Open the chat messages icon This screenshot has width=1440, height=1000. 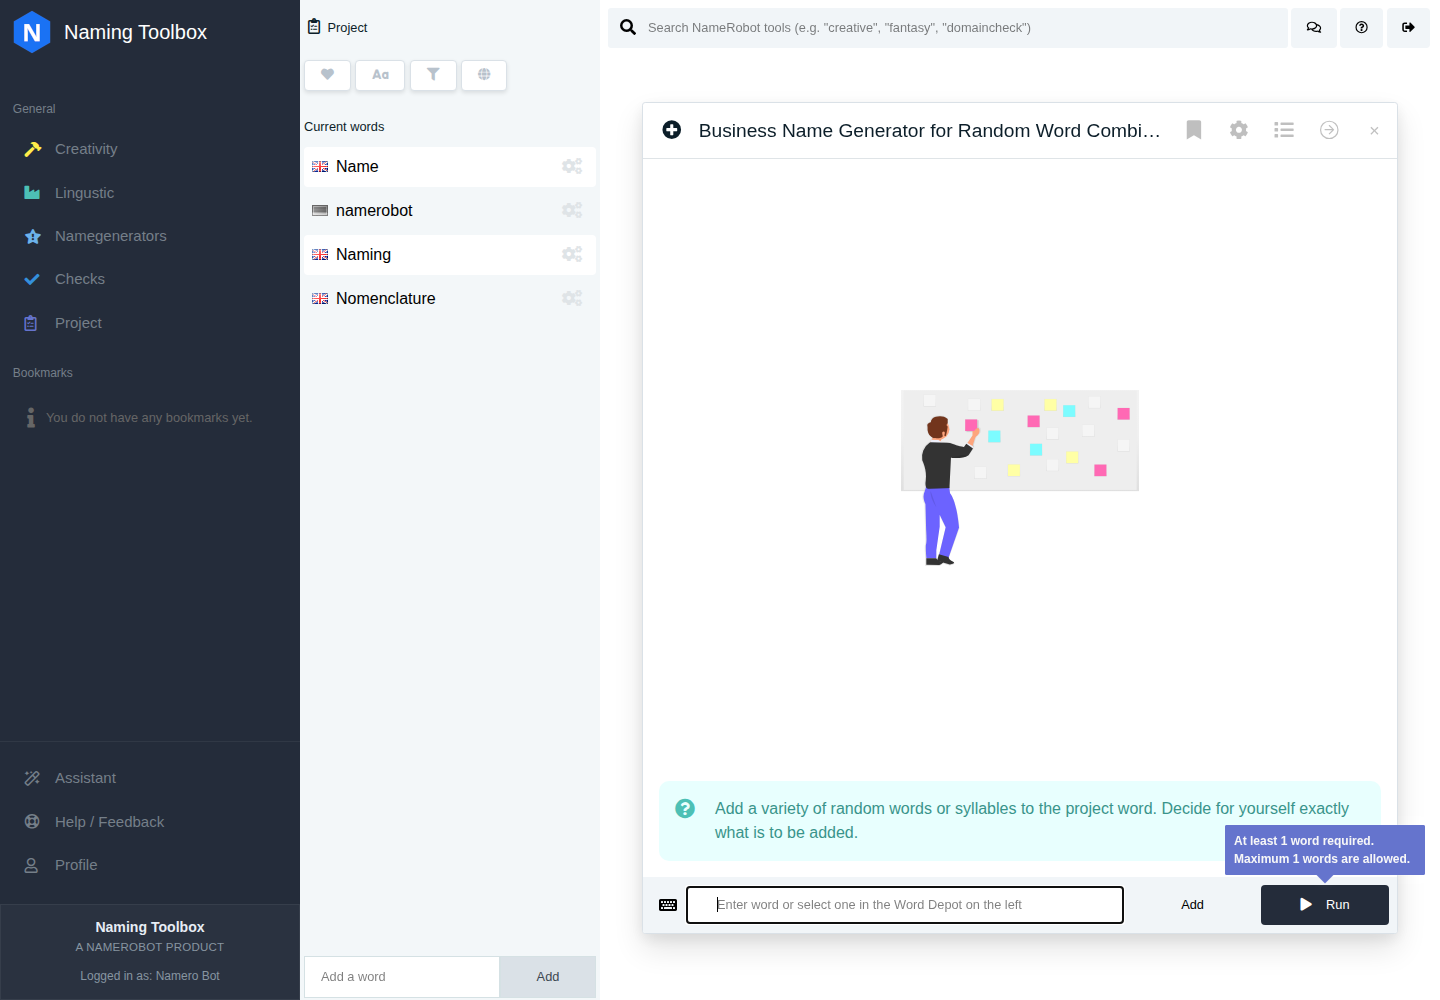click(1314, 28)
